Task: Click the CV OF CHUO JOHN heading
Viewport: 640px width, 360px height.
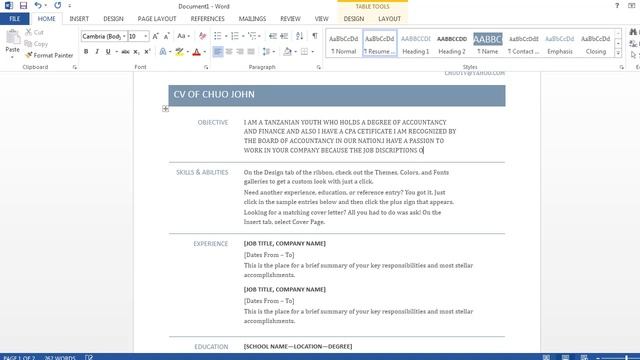Action: 214,94
